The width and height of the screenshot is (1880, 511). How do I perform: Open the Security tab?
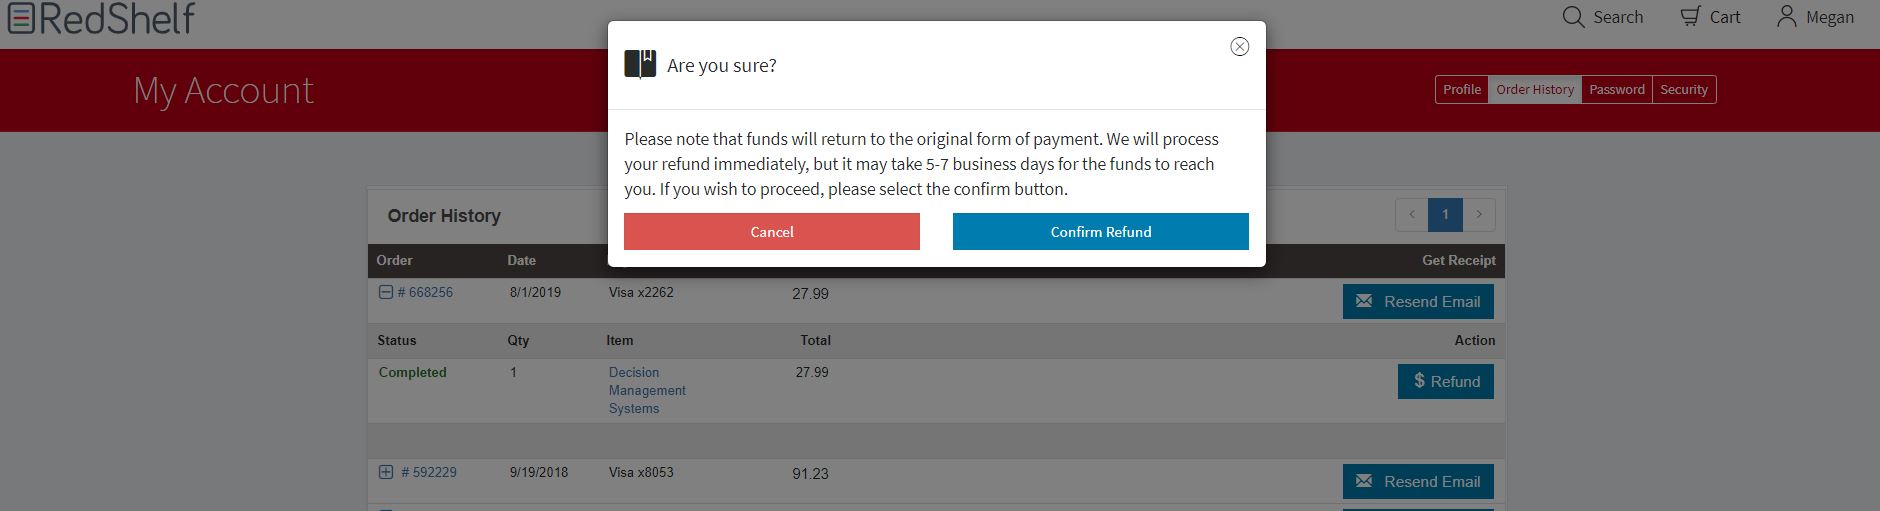(x=1684, y=89)
